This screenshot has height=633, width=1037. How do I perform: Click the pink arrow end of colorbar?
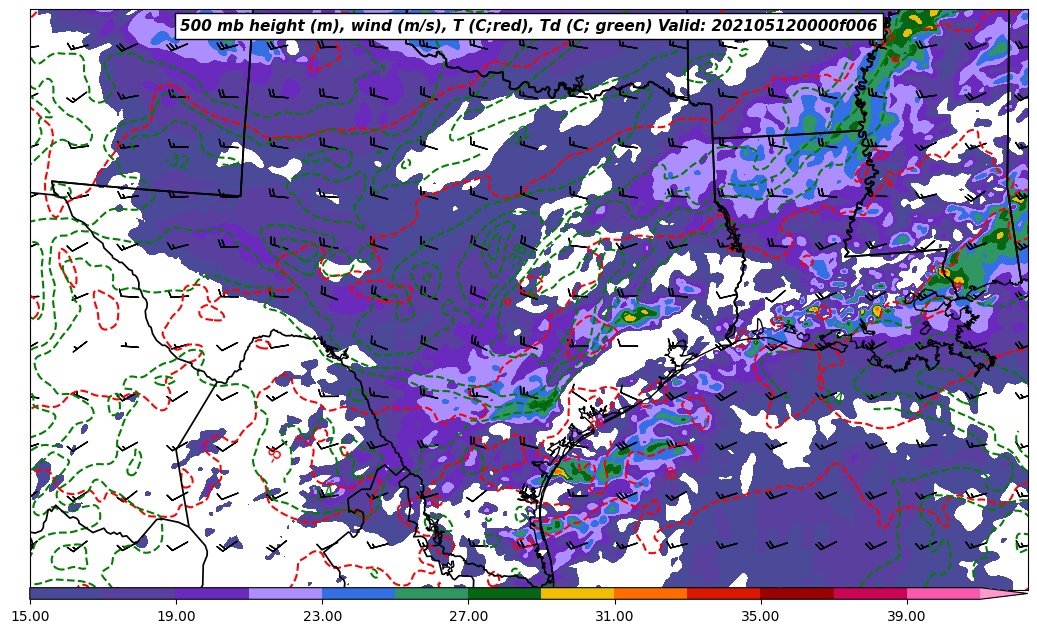(1004, 593)
